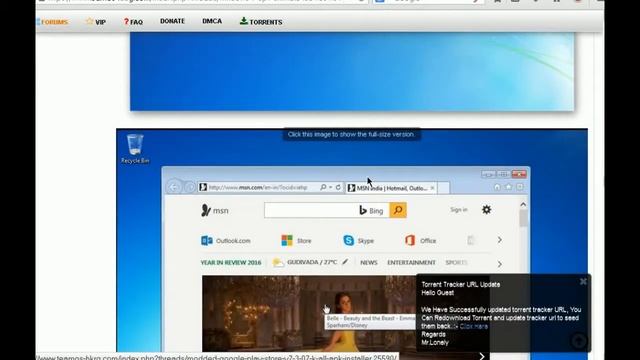Select the SPORTS tab on msn
This screenshot has height=360, width=640.
click(456, 262)
